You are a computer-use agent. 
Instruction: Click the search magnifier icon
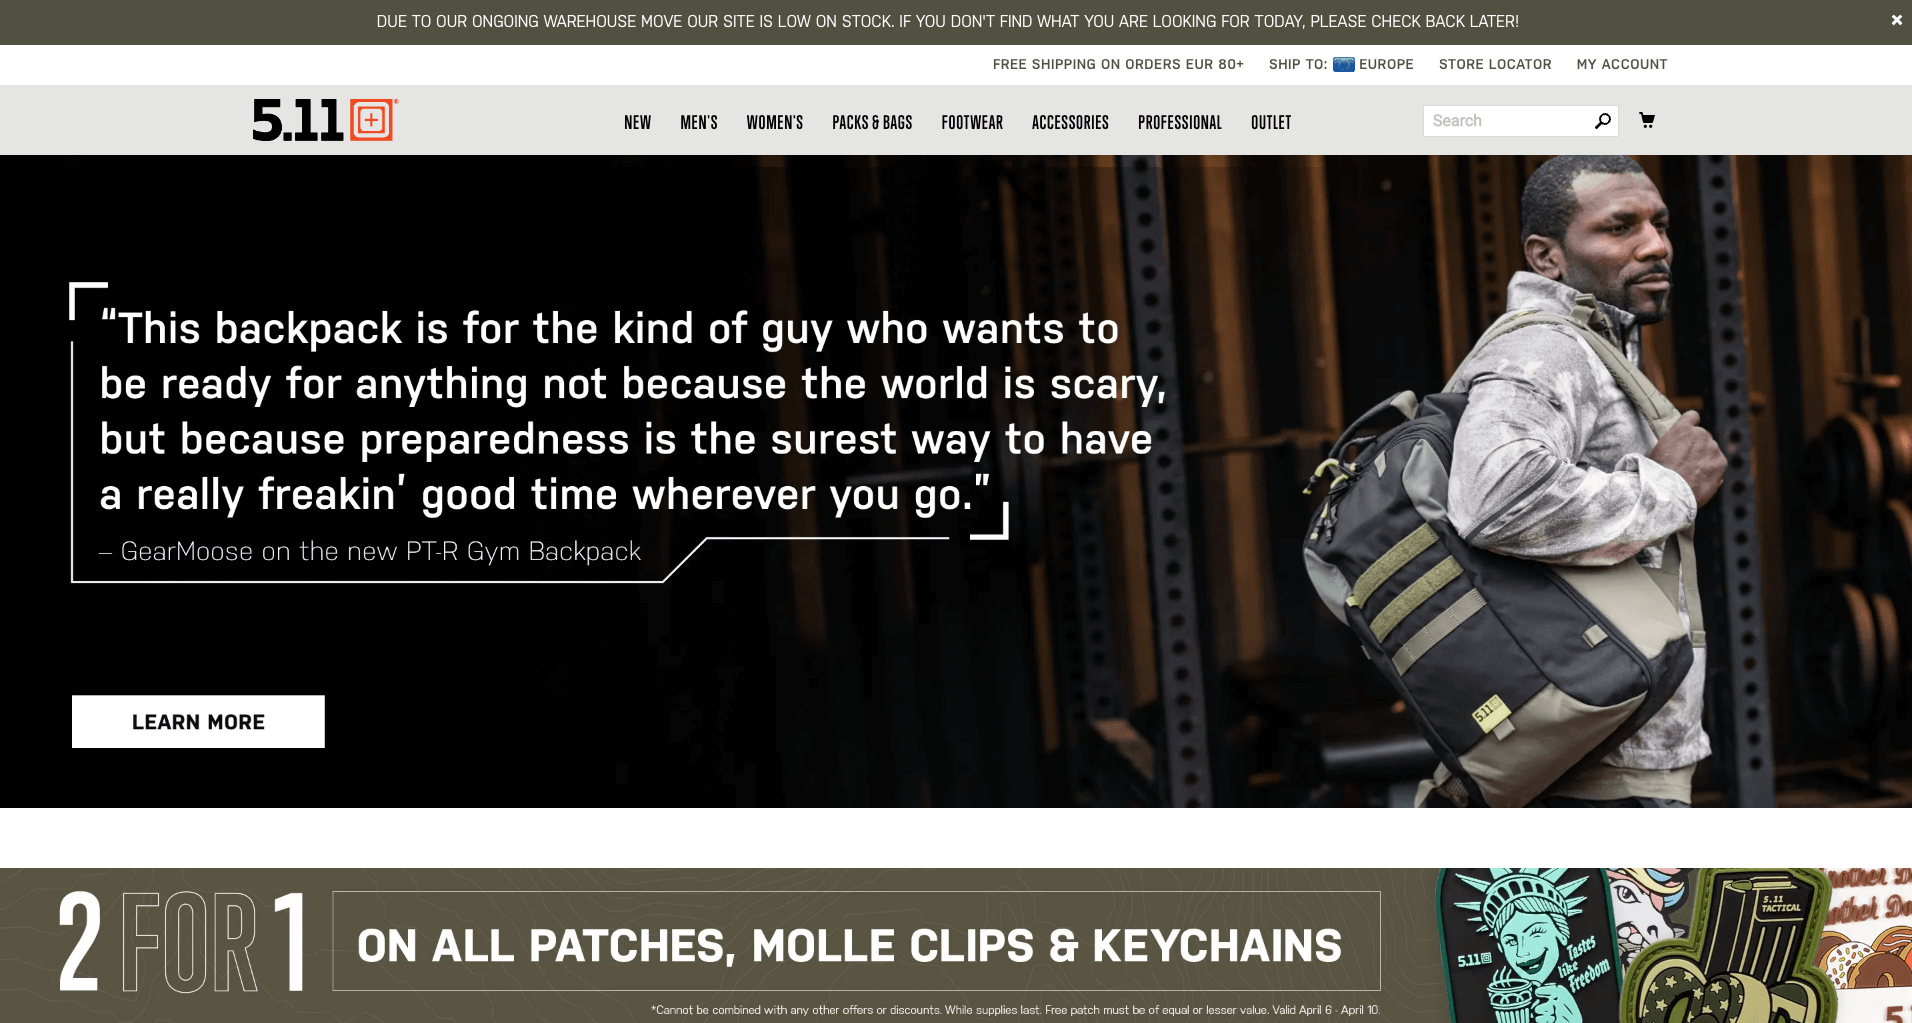click(x=1603, y=121)
